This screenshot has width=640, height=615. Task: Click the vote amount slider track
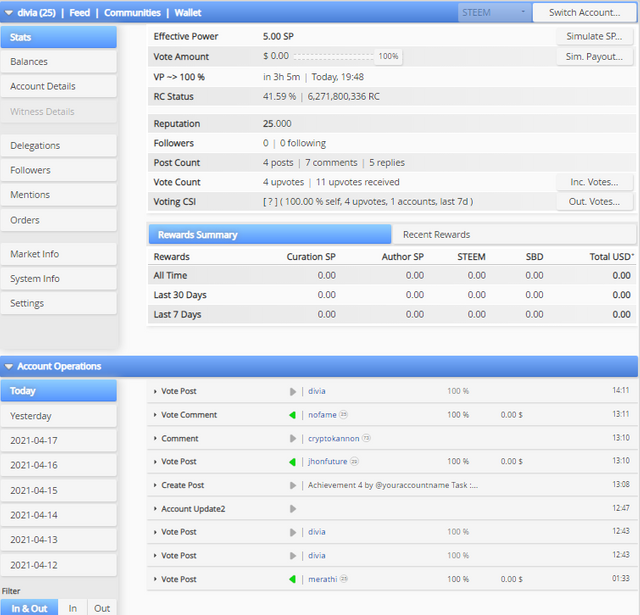point(333,57)
